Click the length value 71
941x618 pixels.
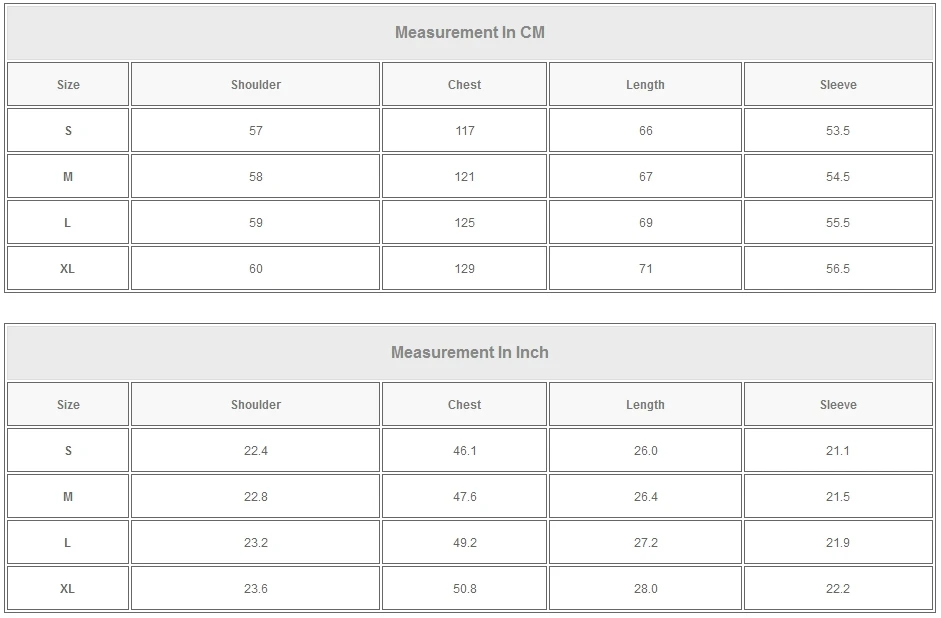coord(645,269)
